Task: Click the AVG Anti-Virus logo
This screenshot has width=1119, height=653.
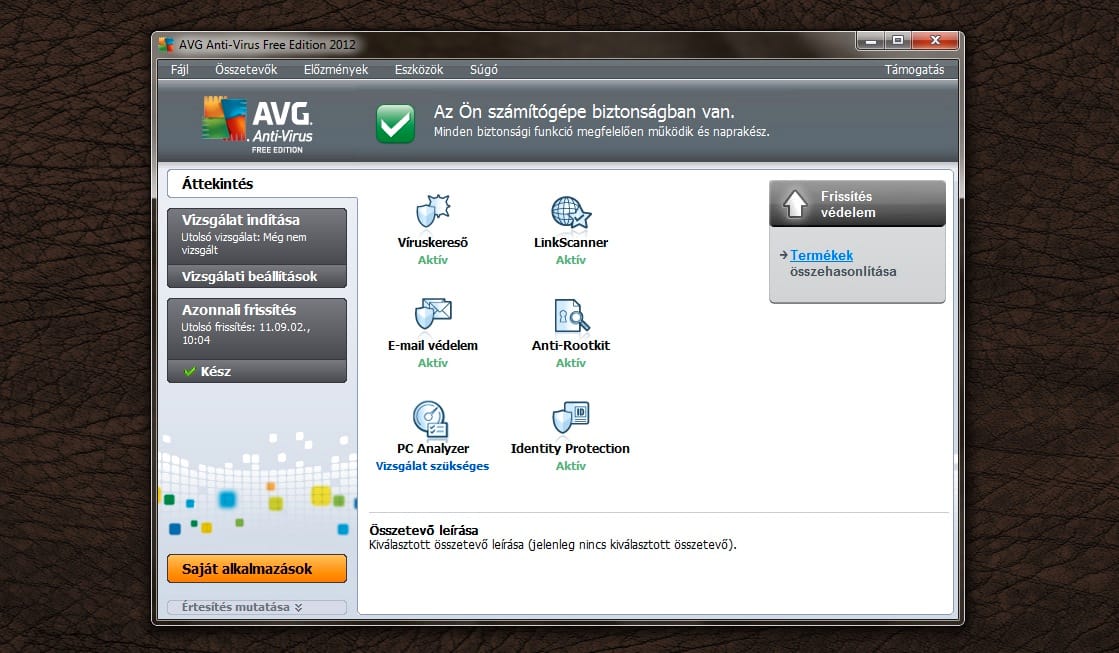Action: [258, 124]
